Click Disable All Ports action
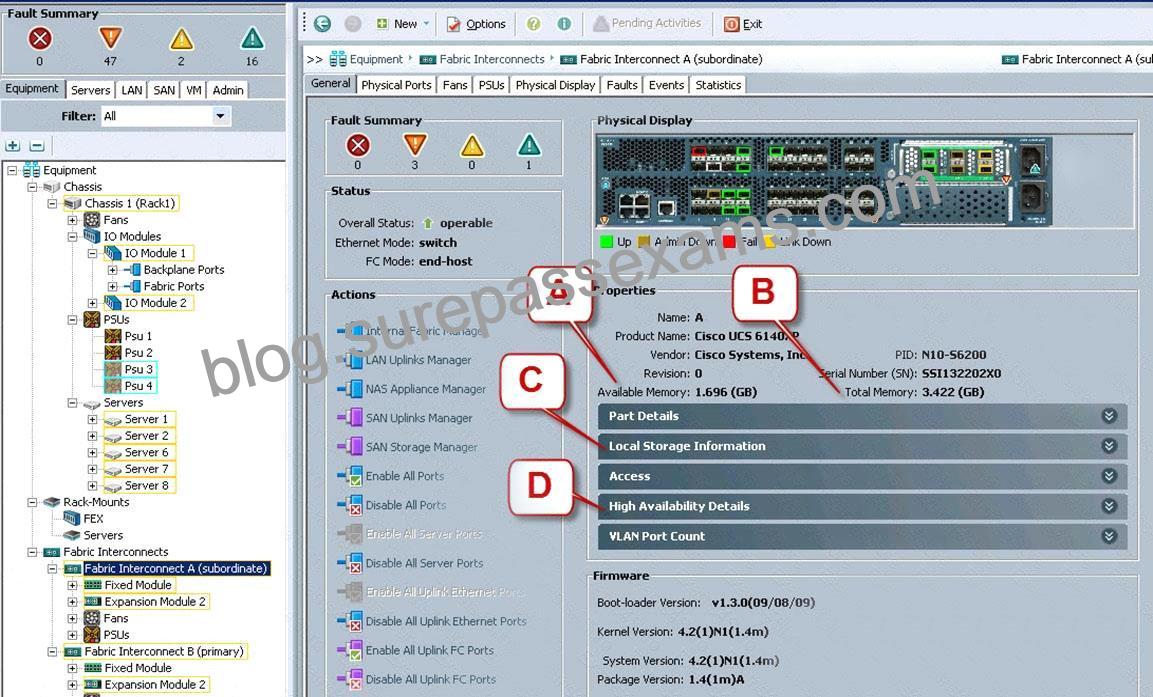This screenshot has height=697, width=1153. coord(406,505)
